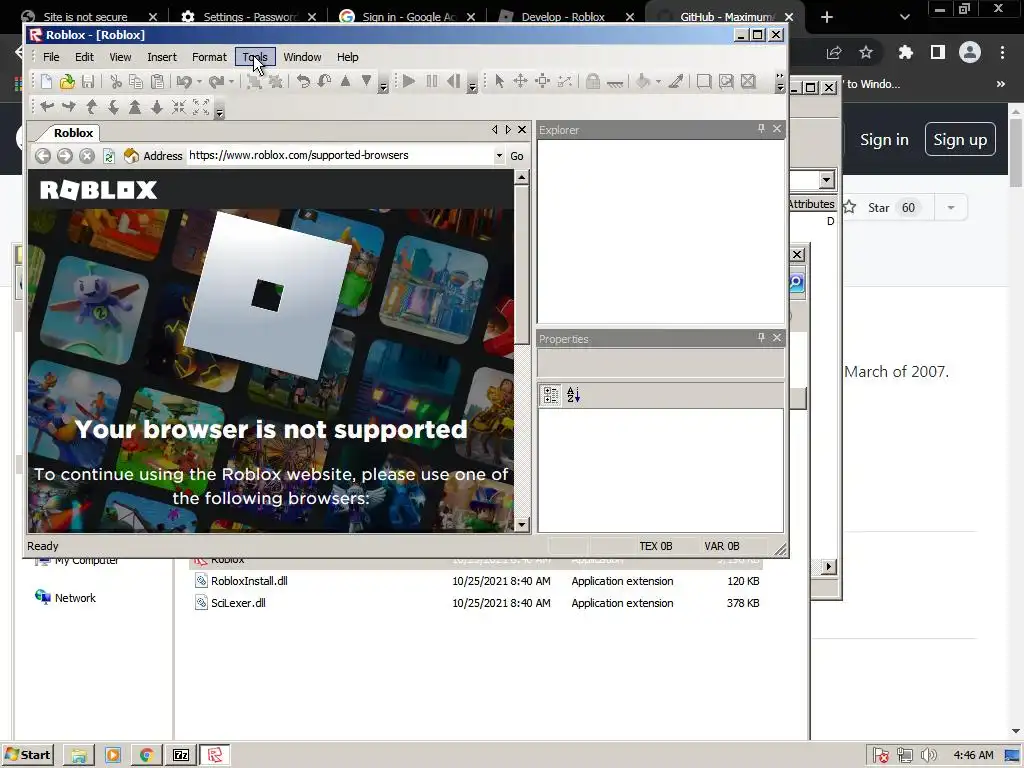Click the Alphabetical A-Z sort icon in Properties
The width and height of the screenshot is (1024, 768).
pyautogui.click(x=573, y=394)
